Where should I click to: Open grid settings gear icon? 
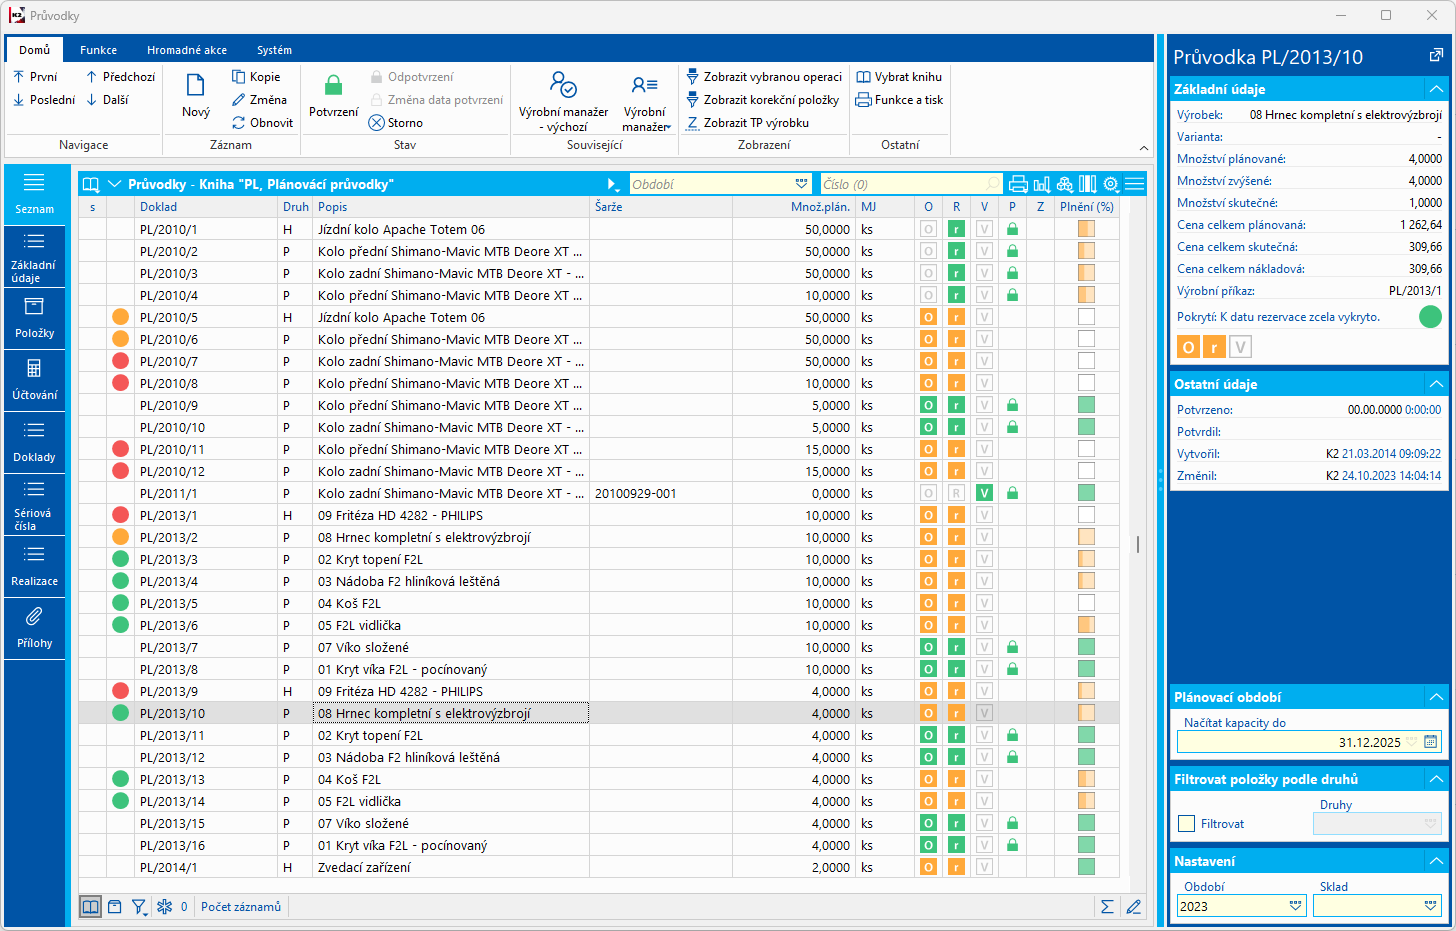pyautogui.click(x=1111, y=184)
